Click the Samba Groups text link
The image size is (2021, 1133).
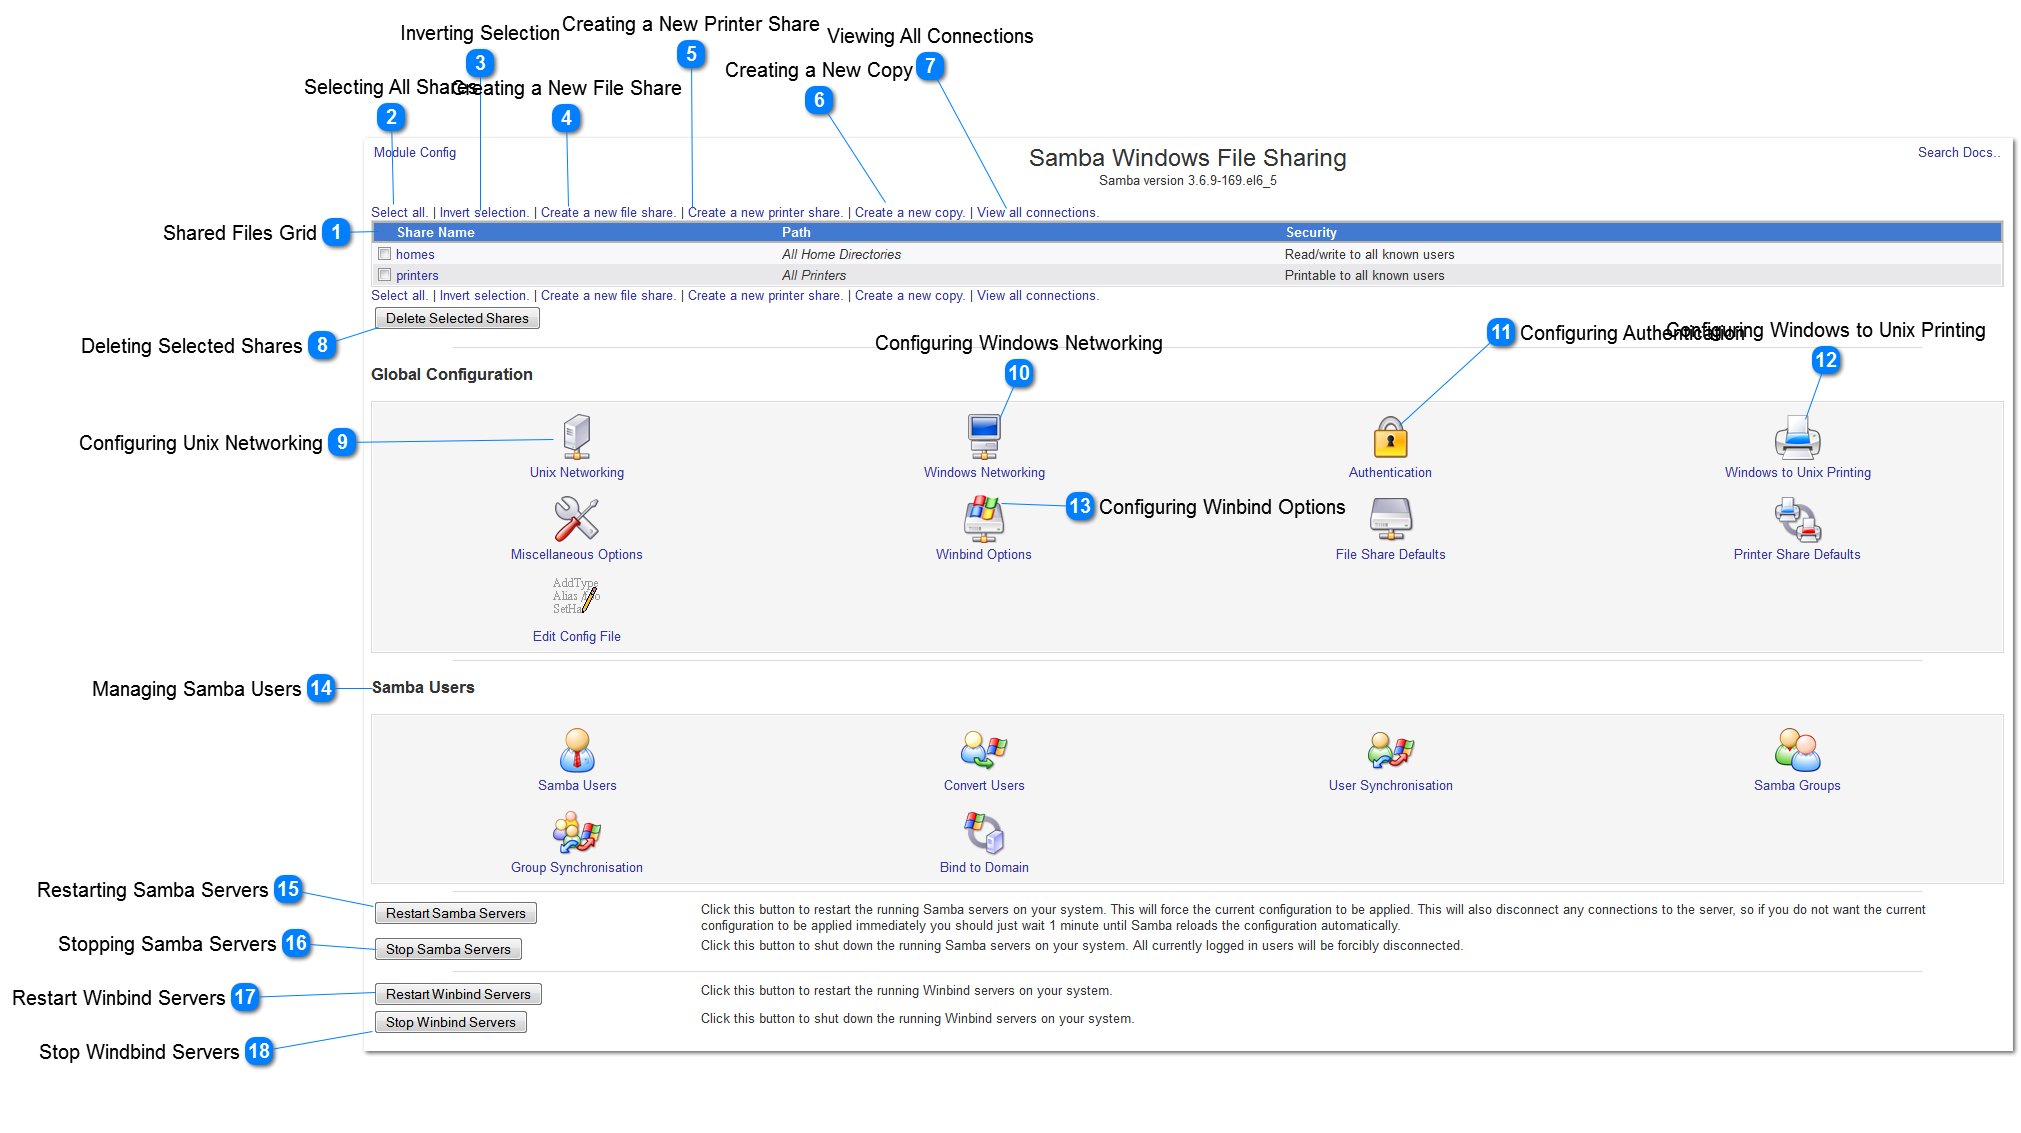coord(1797,786)
